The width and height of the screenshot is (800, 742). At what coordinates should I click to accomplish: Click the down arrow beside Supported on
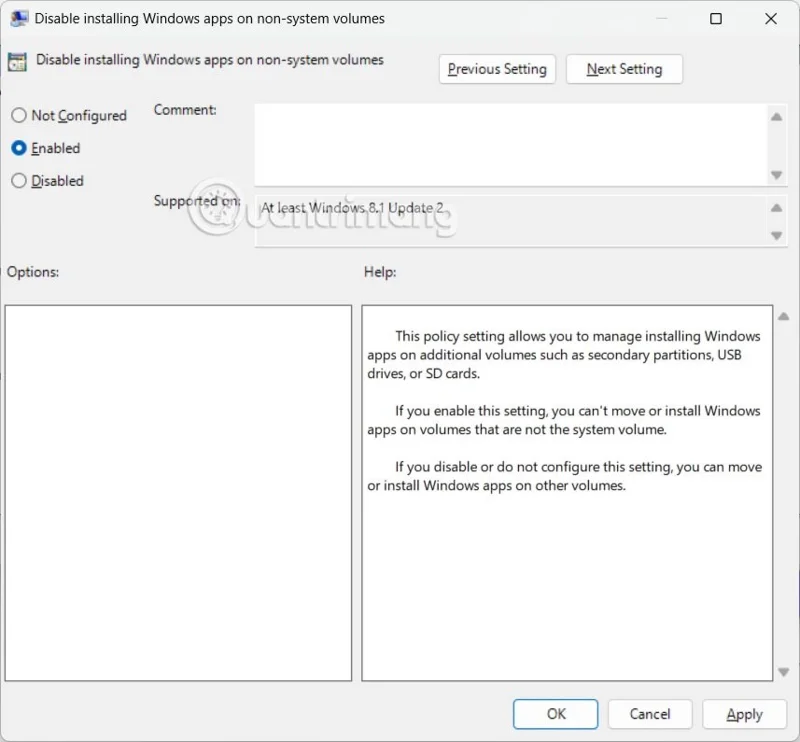[778, 237]
